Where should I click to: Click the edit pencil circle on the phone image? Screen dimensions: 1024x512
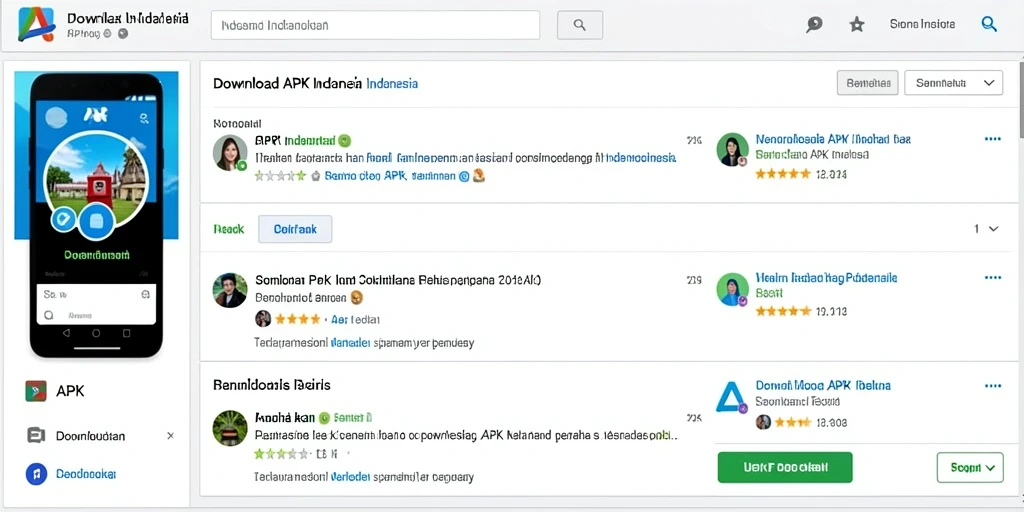pyautogui.click(x=64, y=219)
